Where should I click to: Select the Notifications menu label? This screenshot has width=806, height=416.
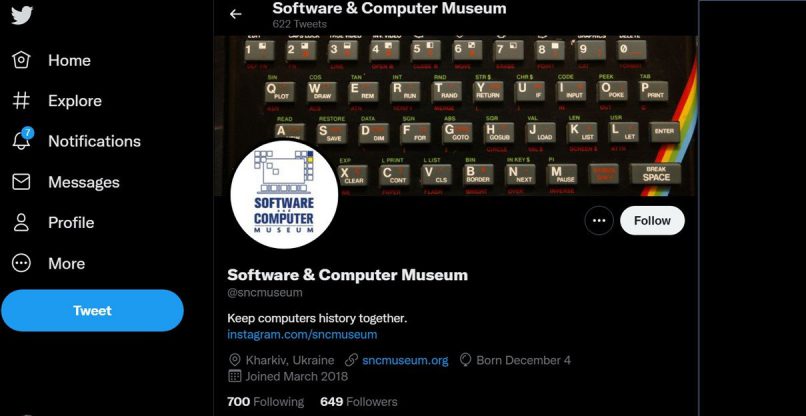click(95, 141)
